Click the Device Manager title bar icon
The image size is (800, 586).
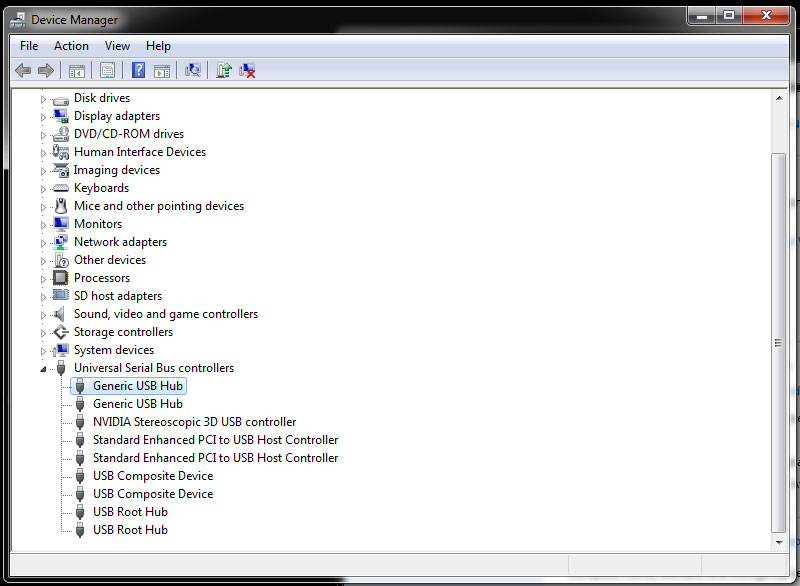(x=18, y=20)
